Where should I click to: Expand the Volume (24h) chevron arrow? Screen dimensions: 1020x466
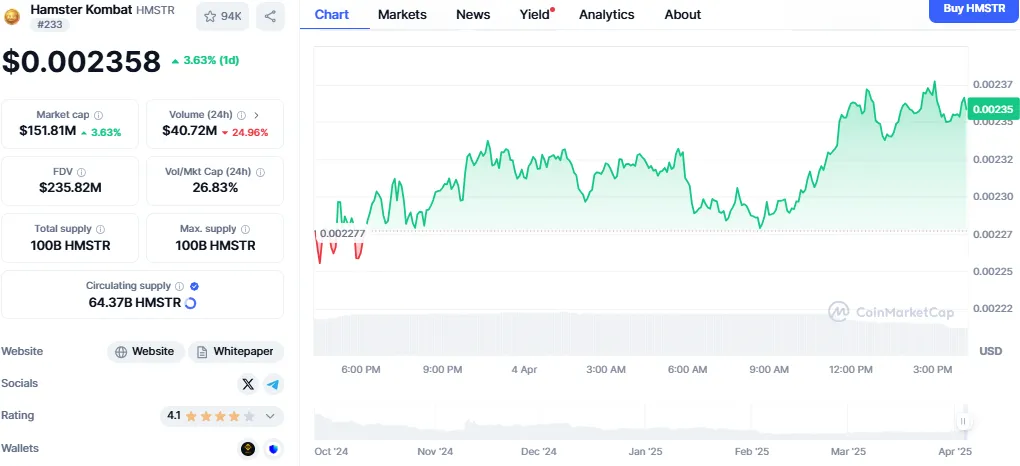pos(256,116)
